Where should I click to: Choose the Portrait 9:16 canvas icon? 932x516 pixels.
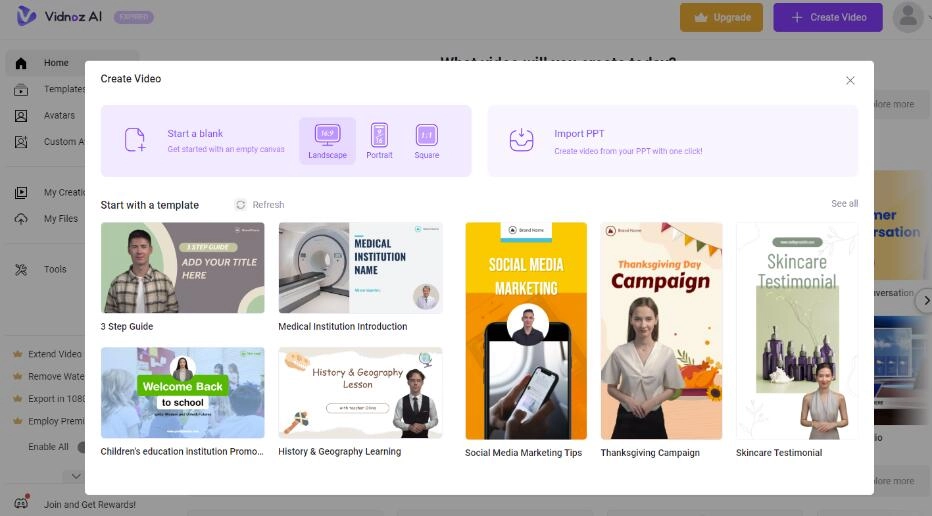pyautogui.click(x=379, y=135)
